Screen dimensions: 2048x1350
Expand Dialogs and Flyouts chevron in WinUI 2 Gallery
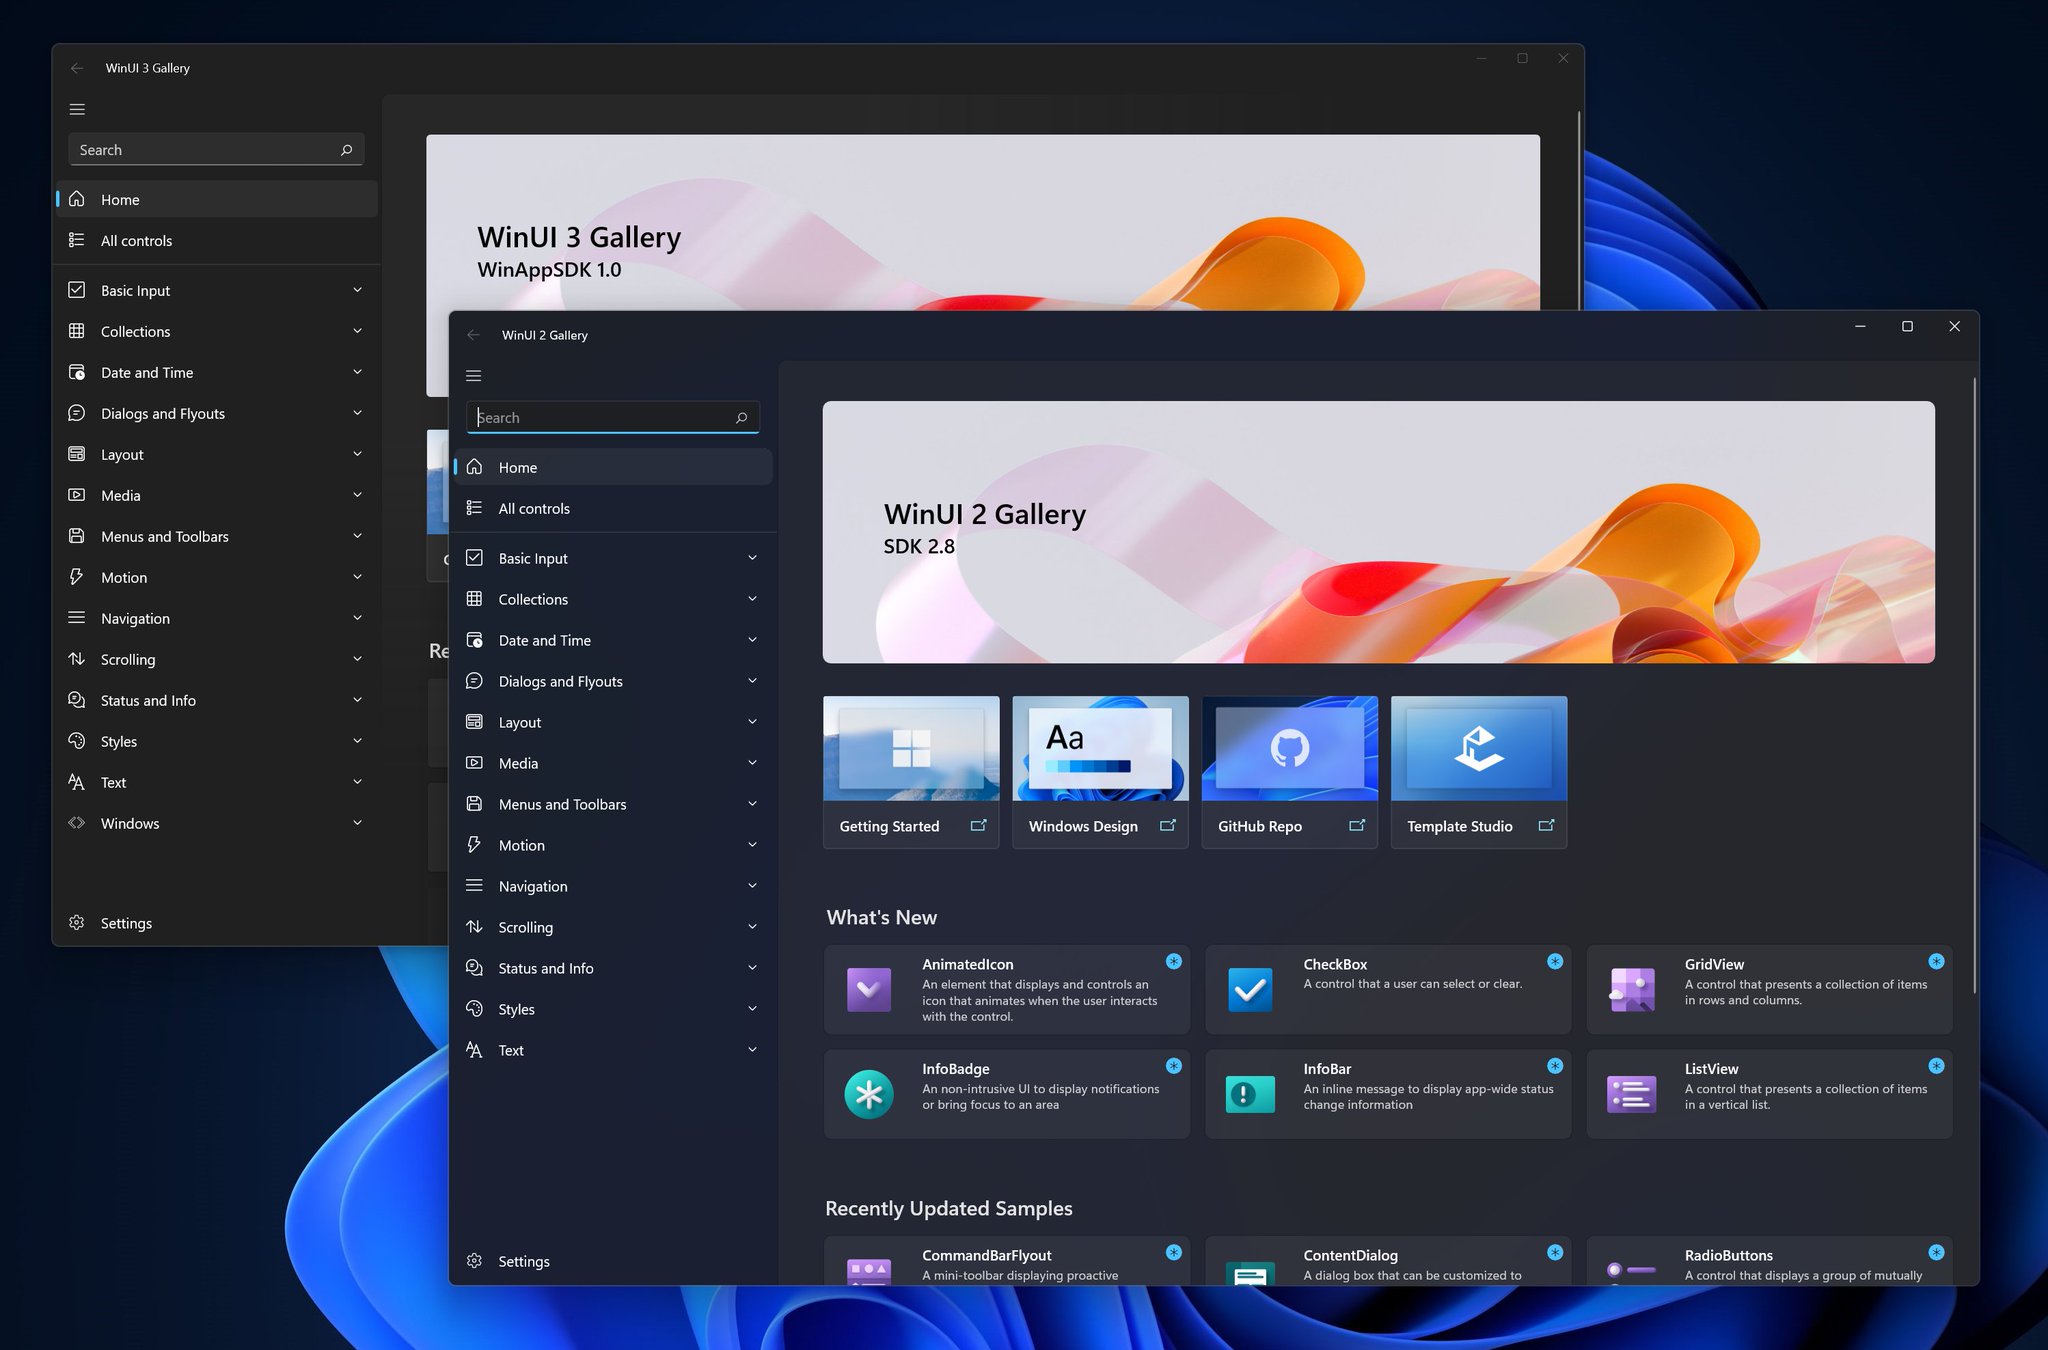pos(752,681)
